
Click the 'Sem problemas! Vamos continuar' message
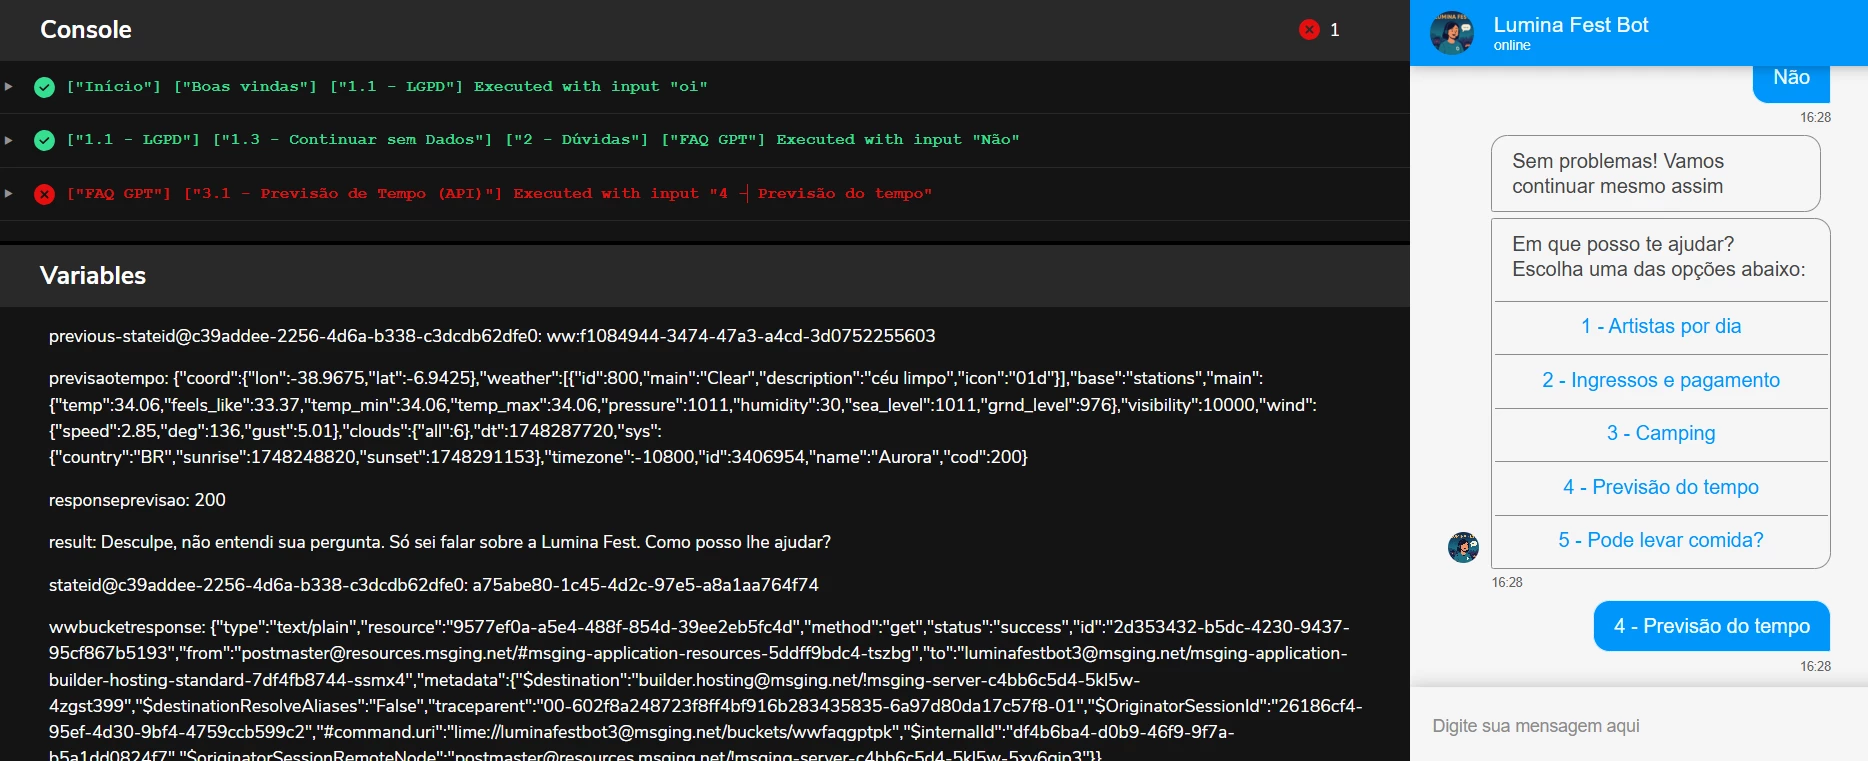pos(1656,174)
